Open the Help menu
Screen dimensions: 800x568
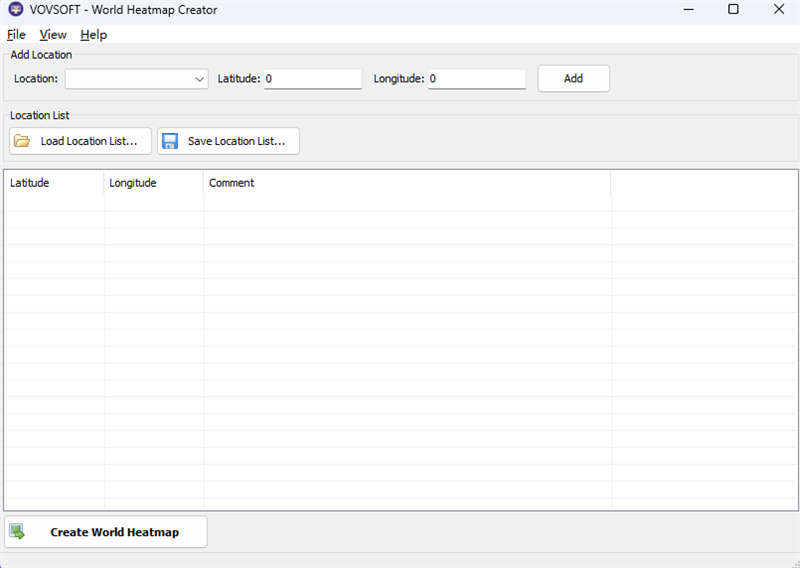tap(94, 35)
